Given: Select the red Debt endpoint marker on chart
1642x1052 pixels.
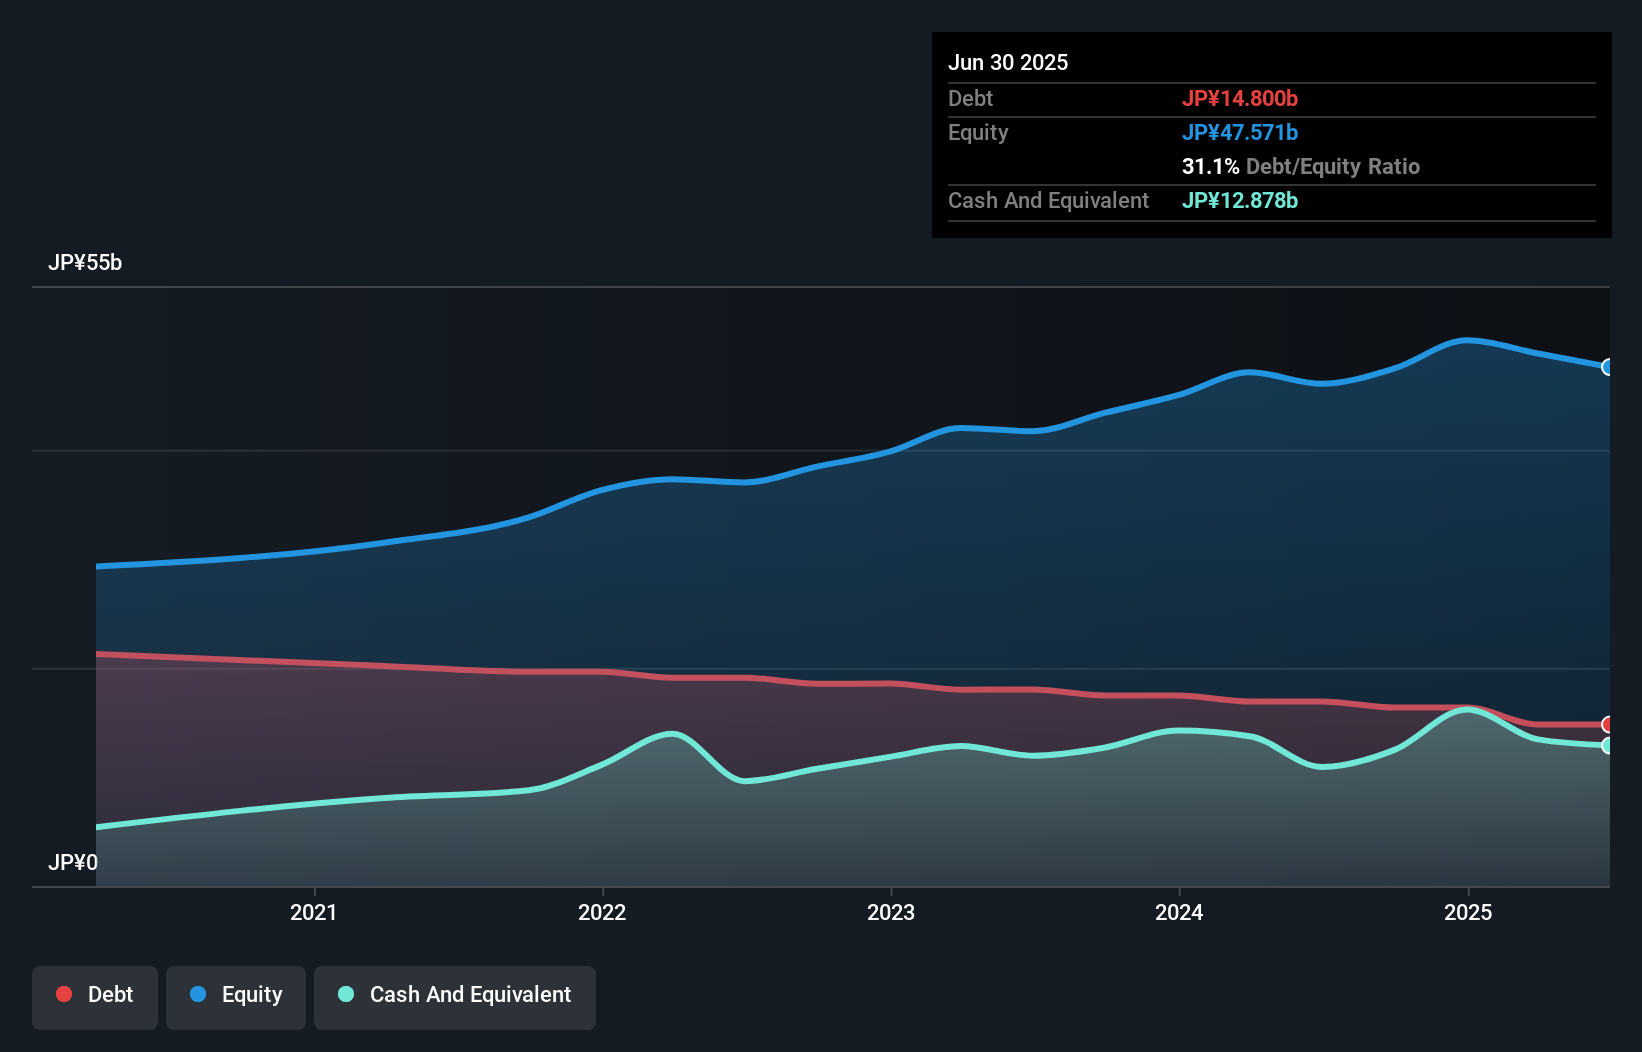Looking at the screenshot, I should (1608, 723).
